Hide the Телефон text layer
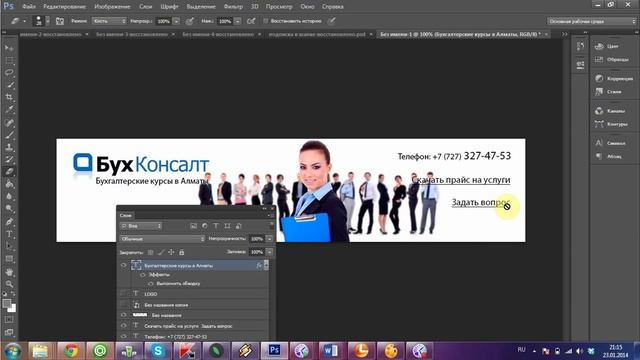Viewport: 640px width, 360px height. [x=124, y=336]
